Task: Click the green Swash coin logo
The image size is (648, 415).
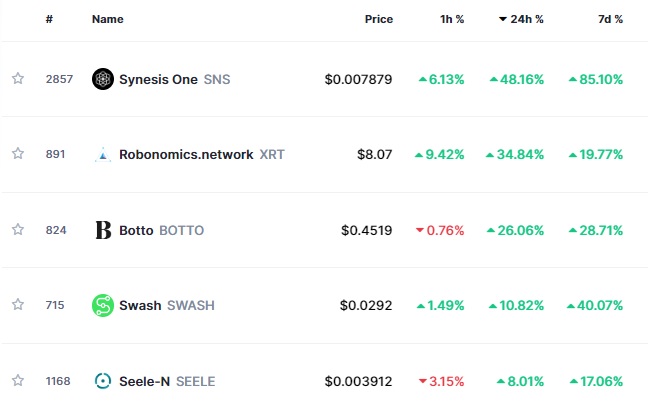Action: pyautogui.click(x=102, y=305)
